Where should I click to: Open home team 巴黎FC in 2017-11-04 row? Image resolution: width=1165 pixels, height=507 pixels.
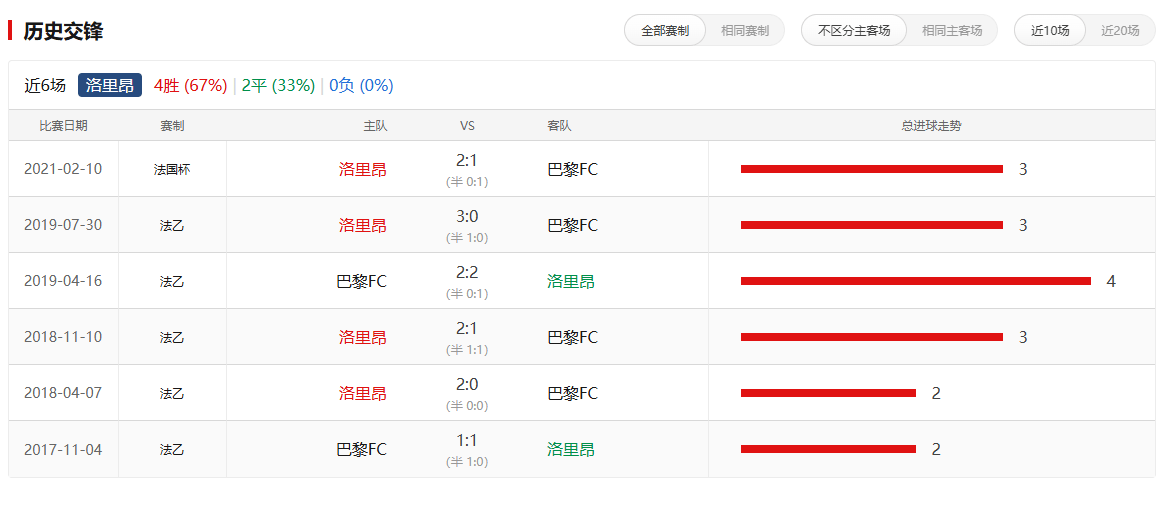pos(362,450)
